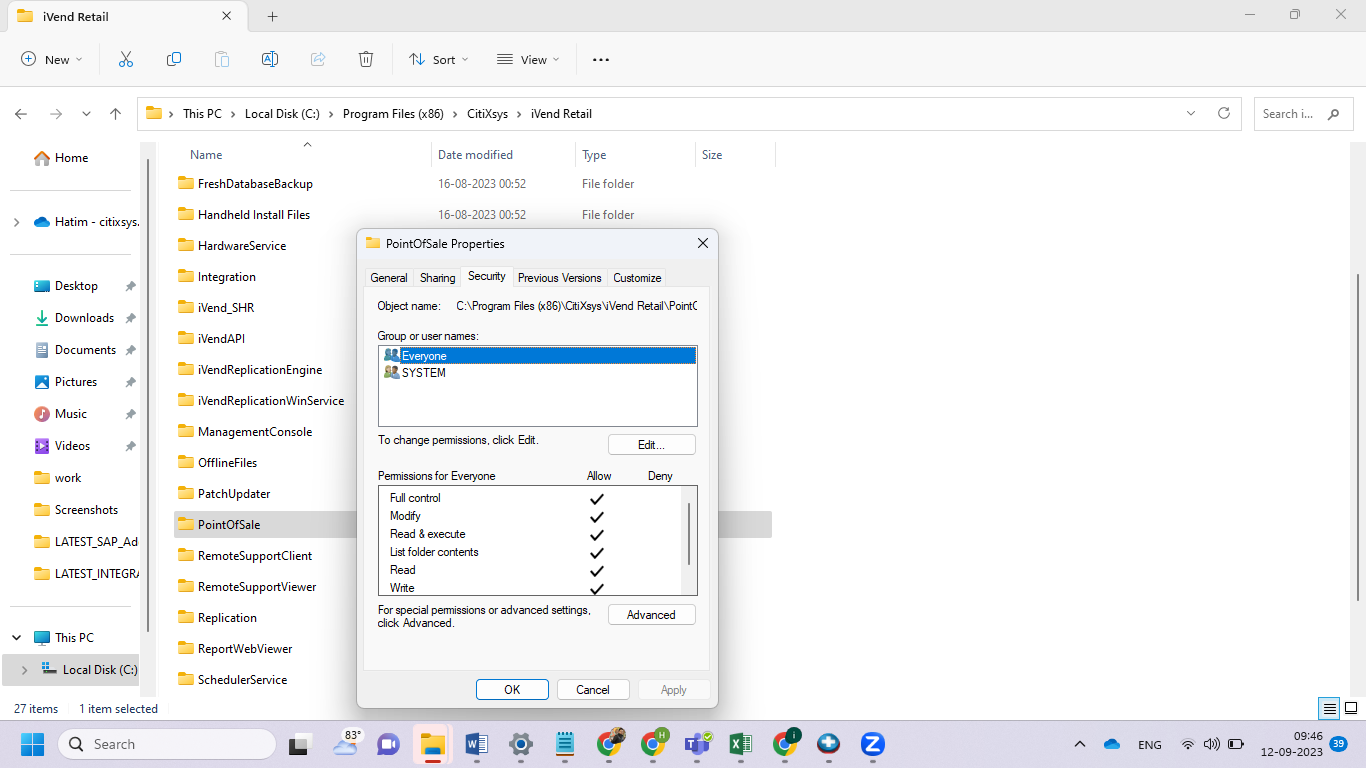Image resolution: width=1366 pixels, height=768 pixels.
Task: Open the View dropdown menu
Action: 528,60
